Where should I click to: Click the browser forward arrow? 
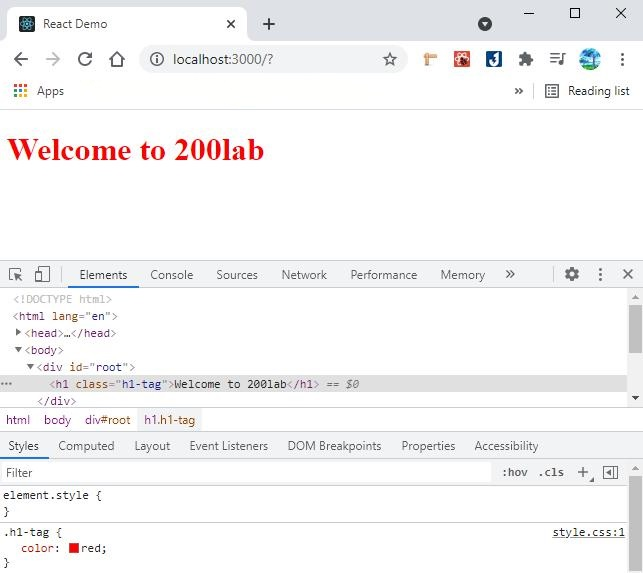pos(52,59)
